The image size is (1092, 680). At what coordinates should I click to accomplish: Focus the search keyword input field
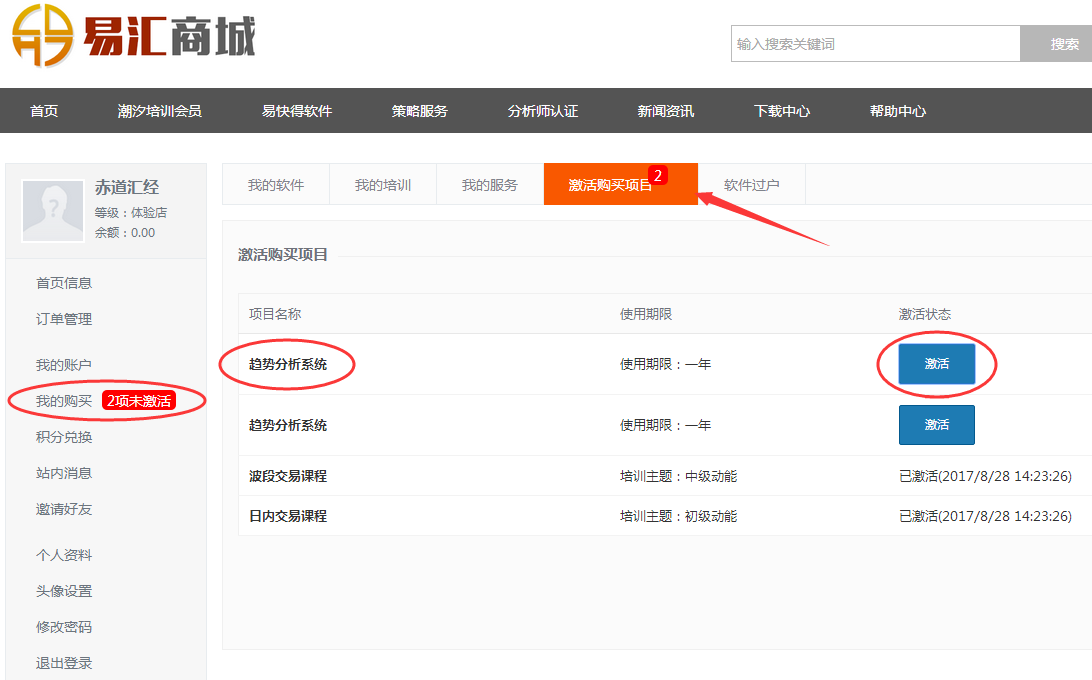(875, 44)
